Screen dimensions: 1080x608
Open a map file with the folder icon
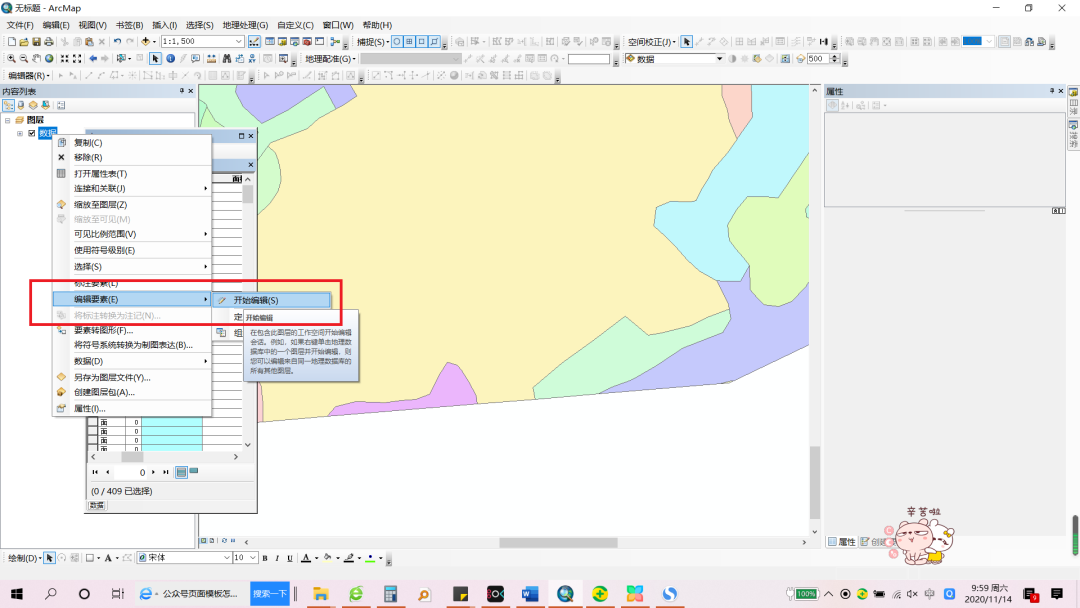pyautogui.click(x=24, y=42)
